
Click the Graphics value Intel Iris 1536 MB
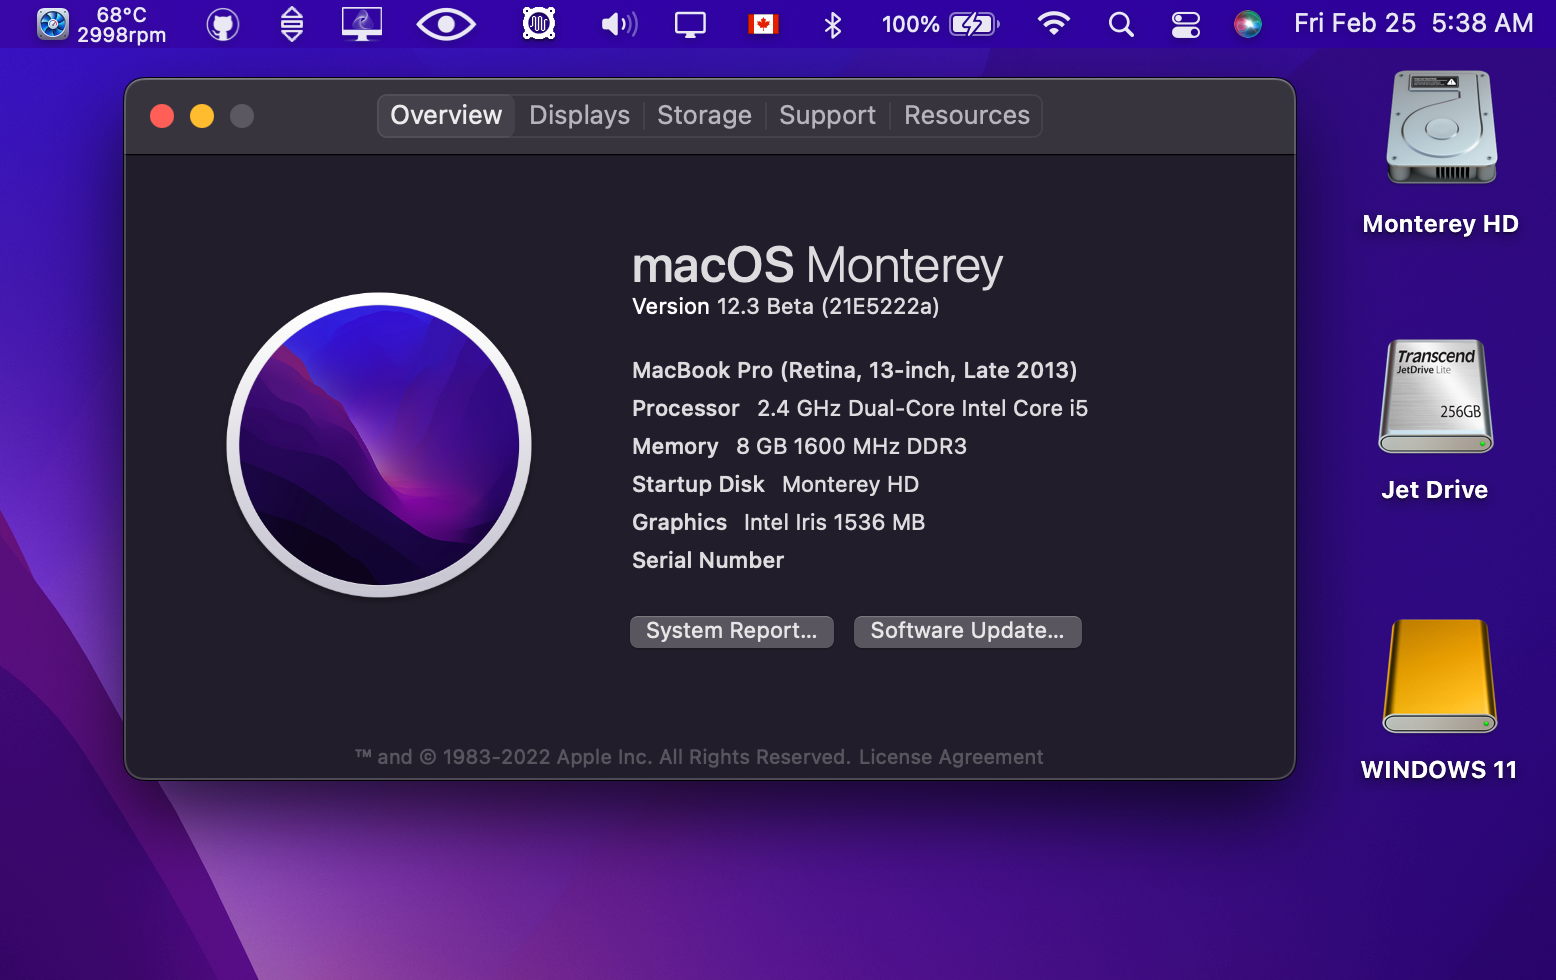[834, 522]
